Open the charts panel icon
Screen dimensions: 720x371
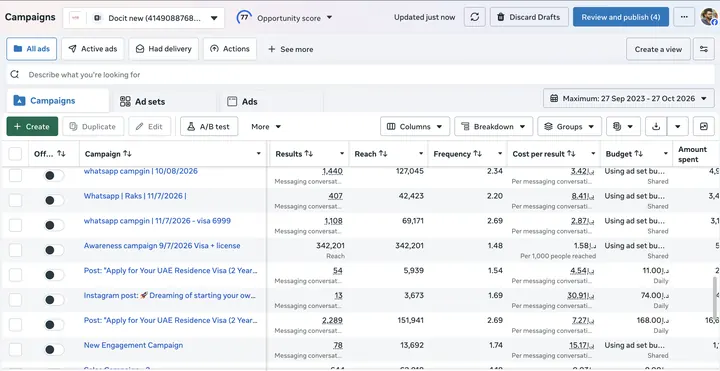(x=704, y=126)
